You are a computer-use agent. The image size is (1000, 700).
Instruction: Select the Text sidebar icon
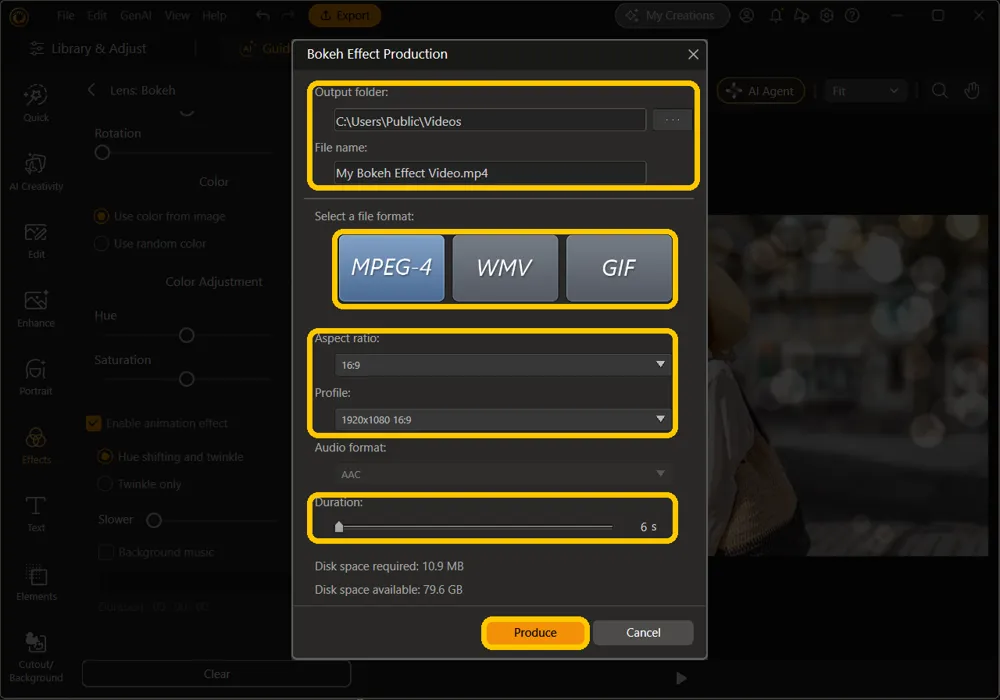click(x=36, y=514)
